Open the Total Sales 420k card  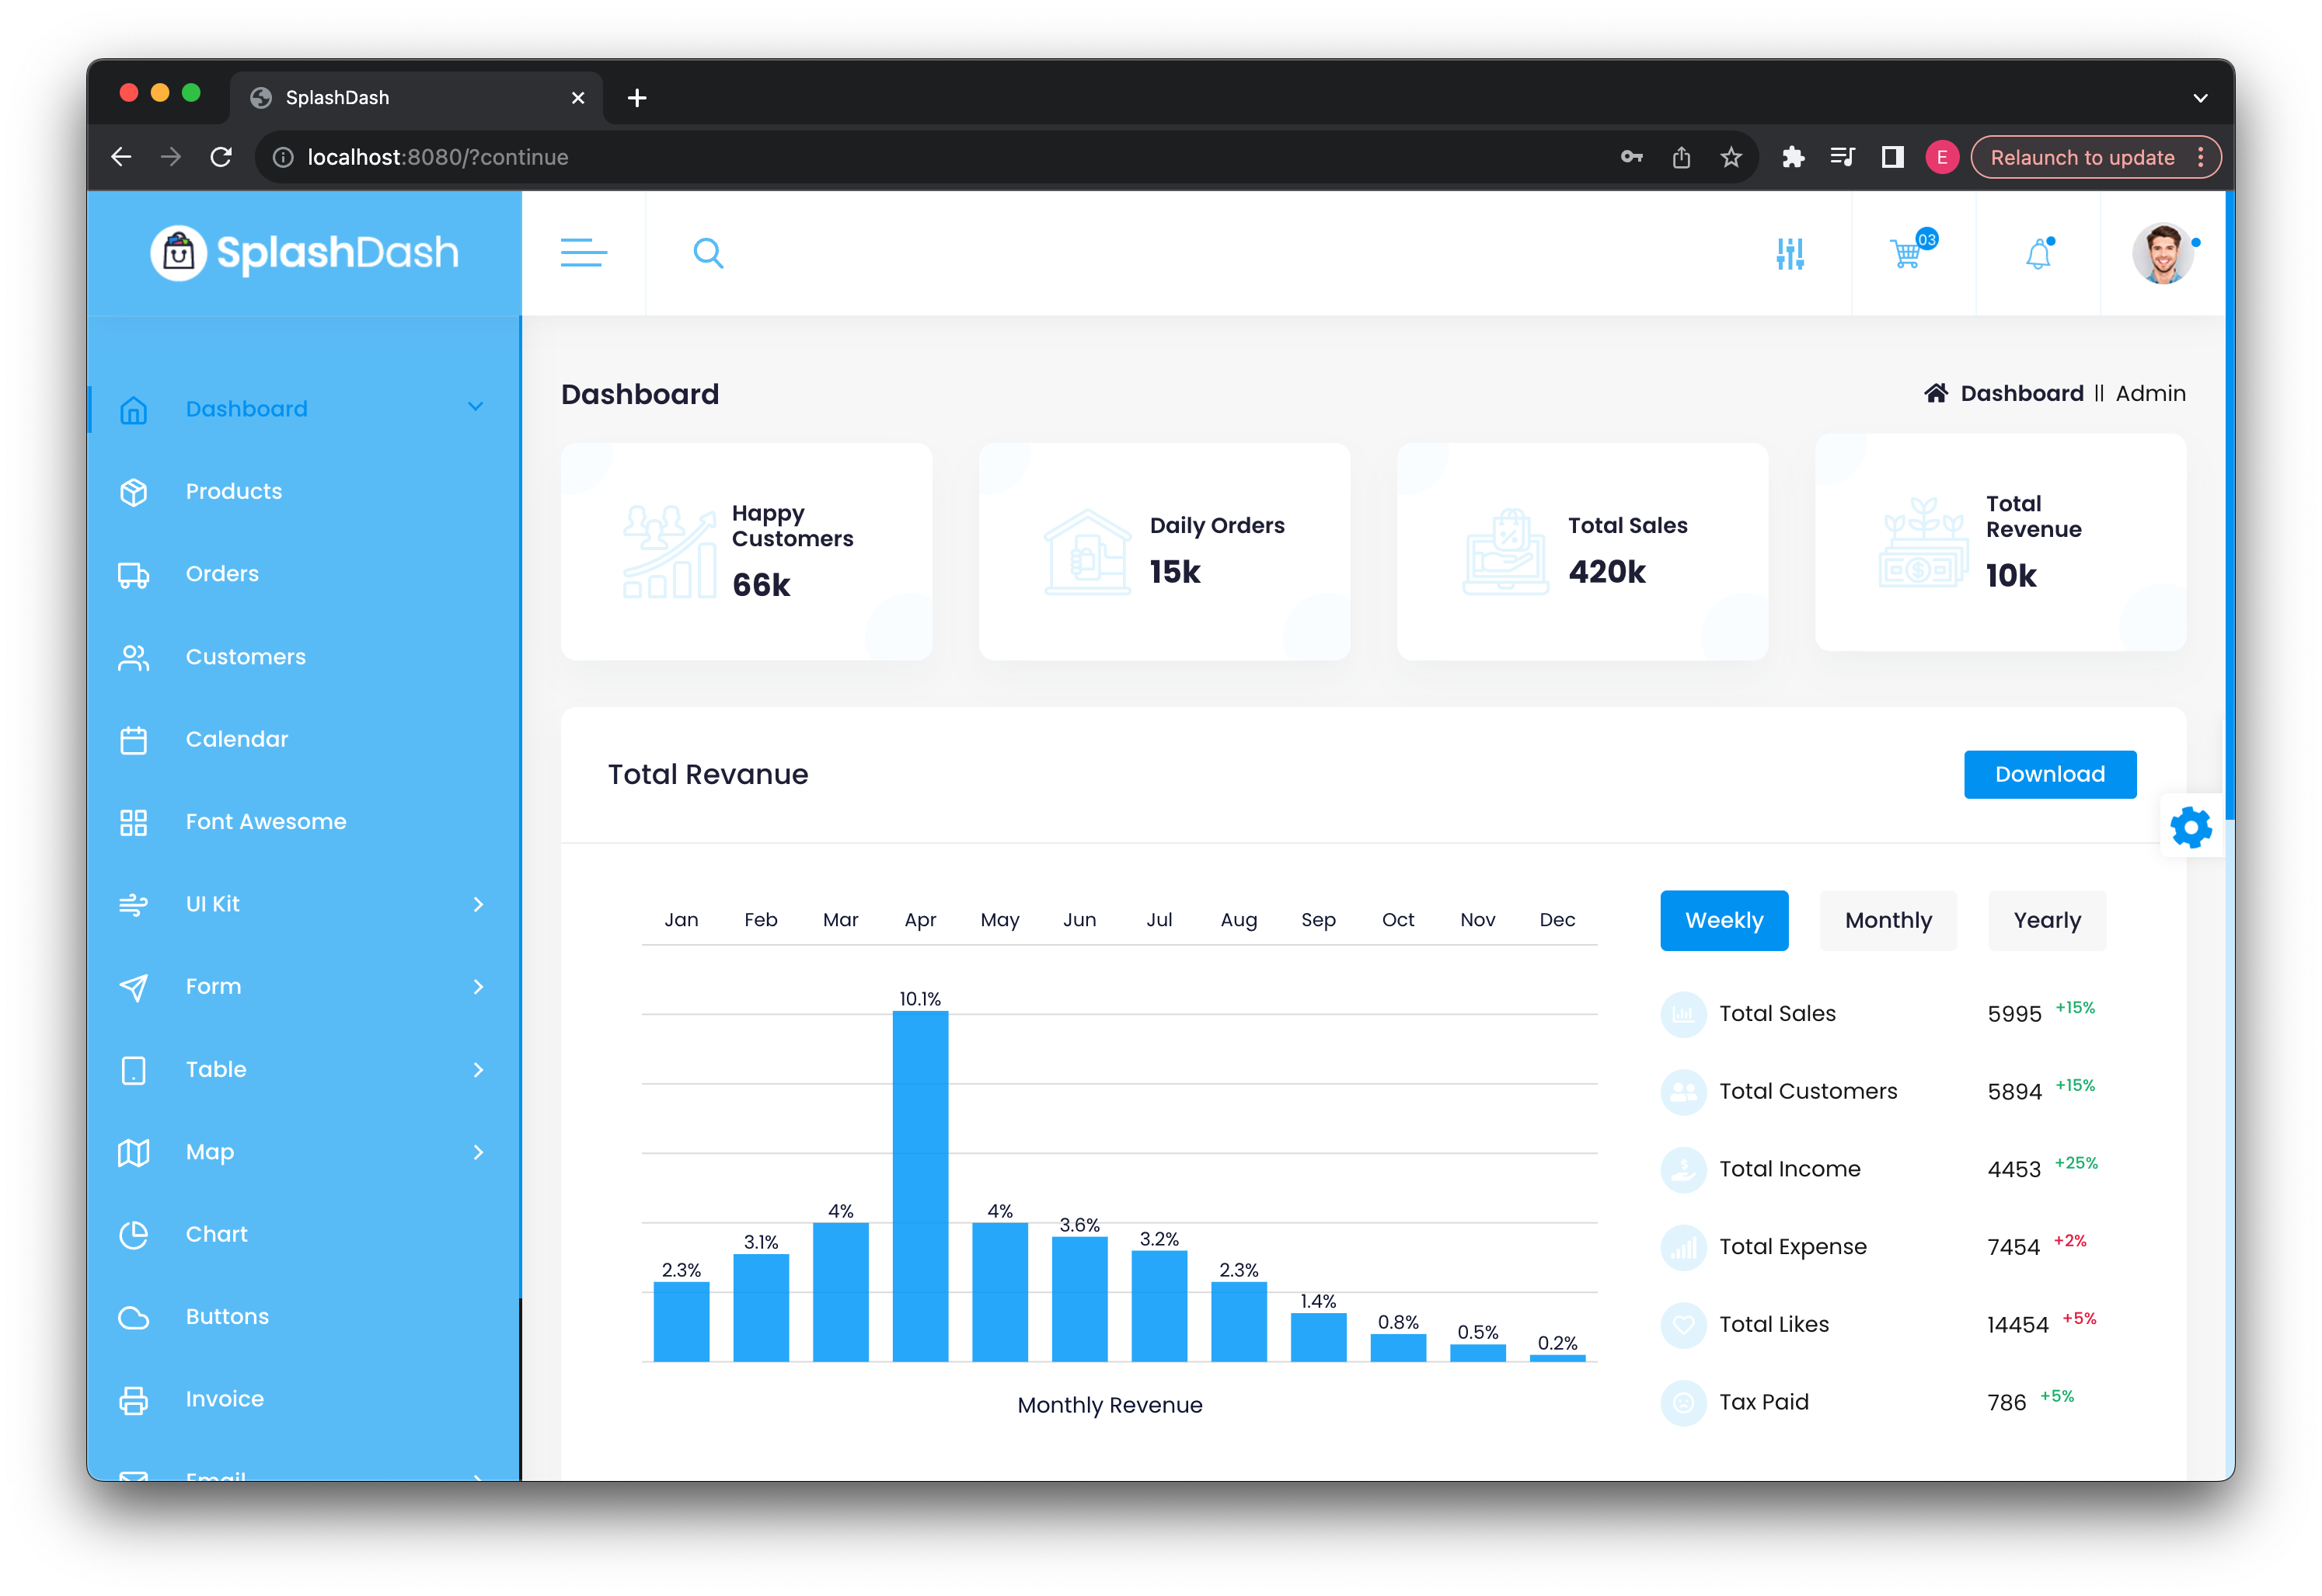(x=1582, y=551)
